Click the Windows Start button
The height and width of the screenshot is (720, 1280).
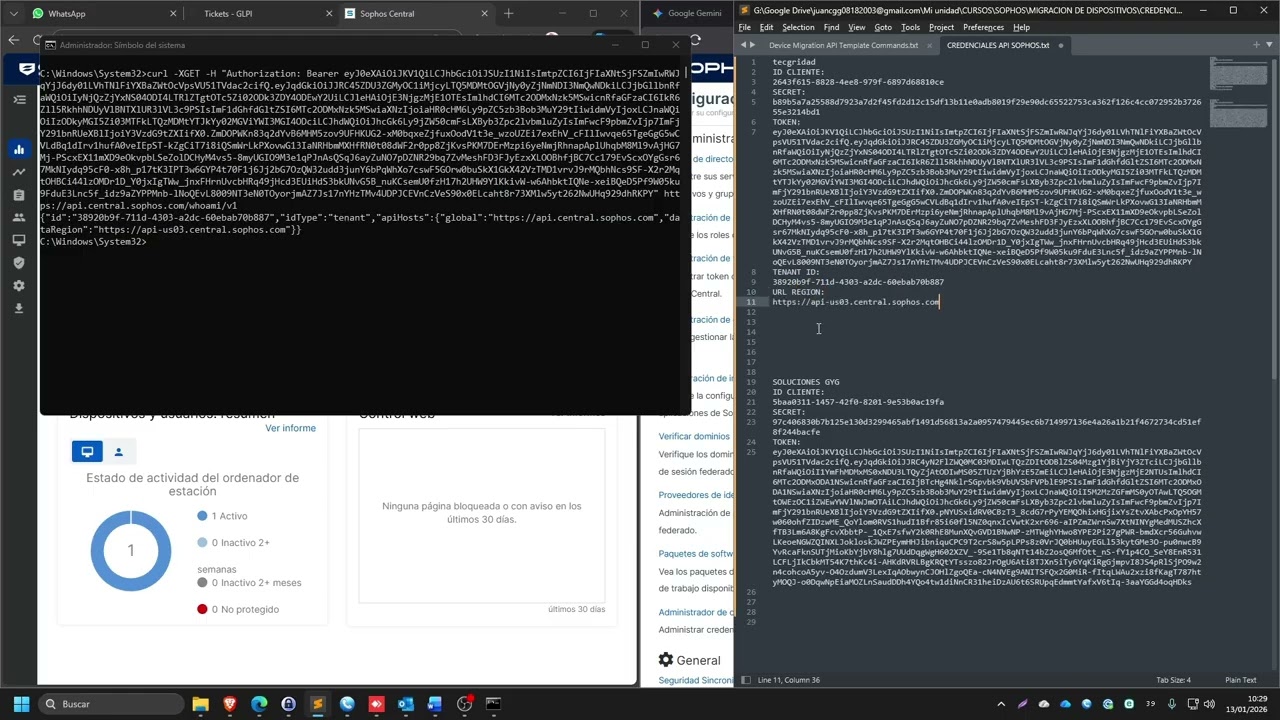[x=21, y=704]
